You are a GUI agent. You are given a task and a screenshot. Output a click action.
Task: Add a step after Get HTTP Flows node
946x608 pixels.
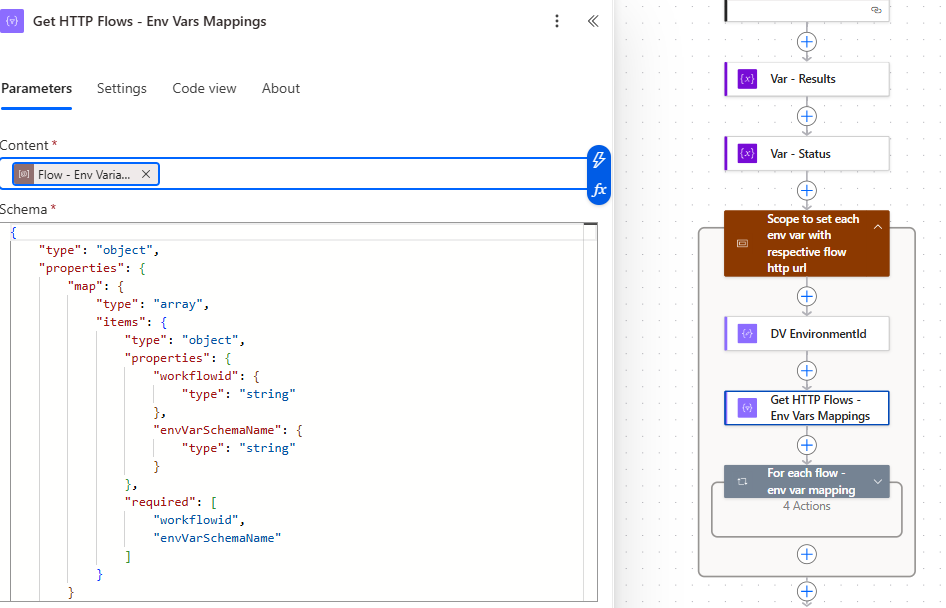click(806, 443)
